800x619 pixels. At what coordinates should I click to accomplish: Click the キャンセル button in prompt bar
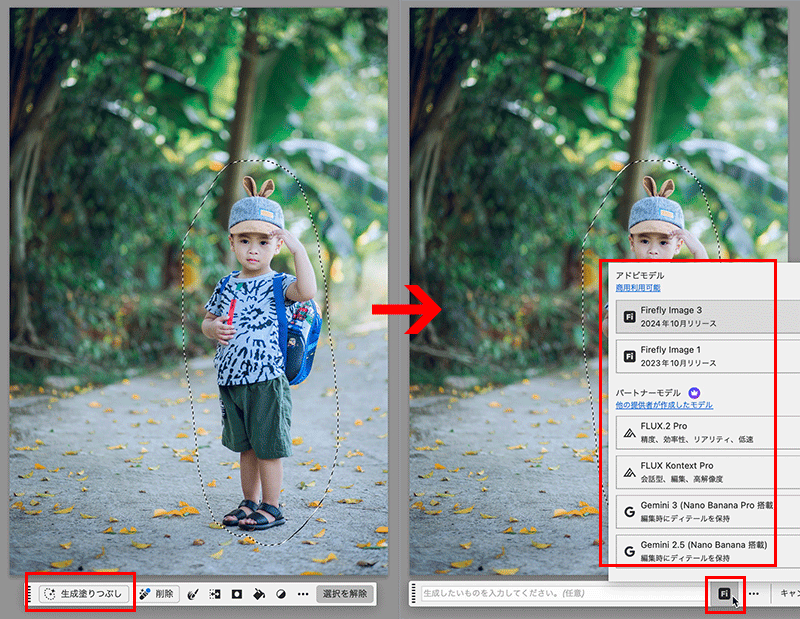point(788,593)
